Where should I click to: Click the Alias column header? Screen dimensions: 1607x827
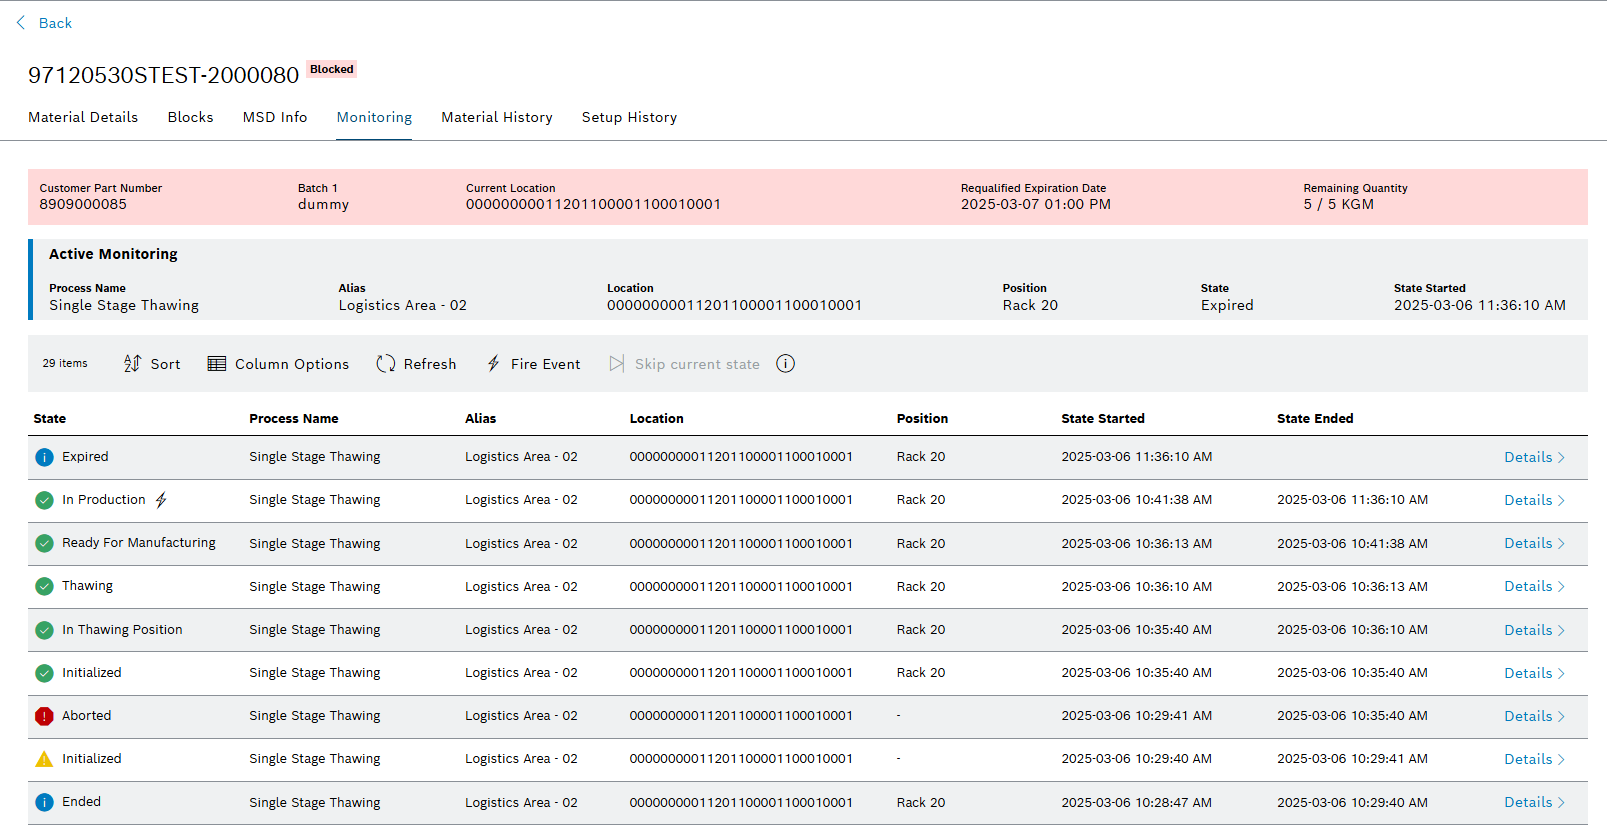coord(481,419)
